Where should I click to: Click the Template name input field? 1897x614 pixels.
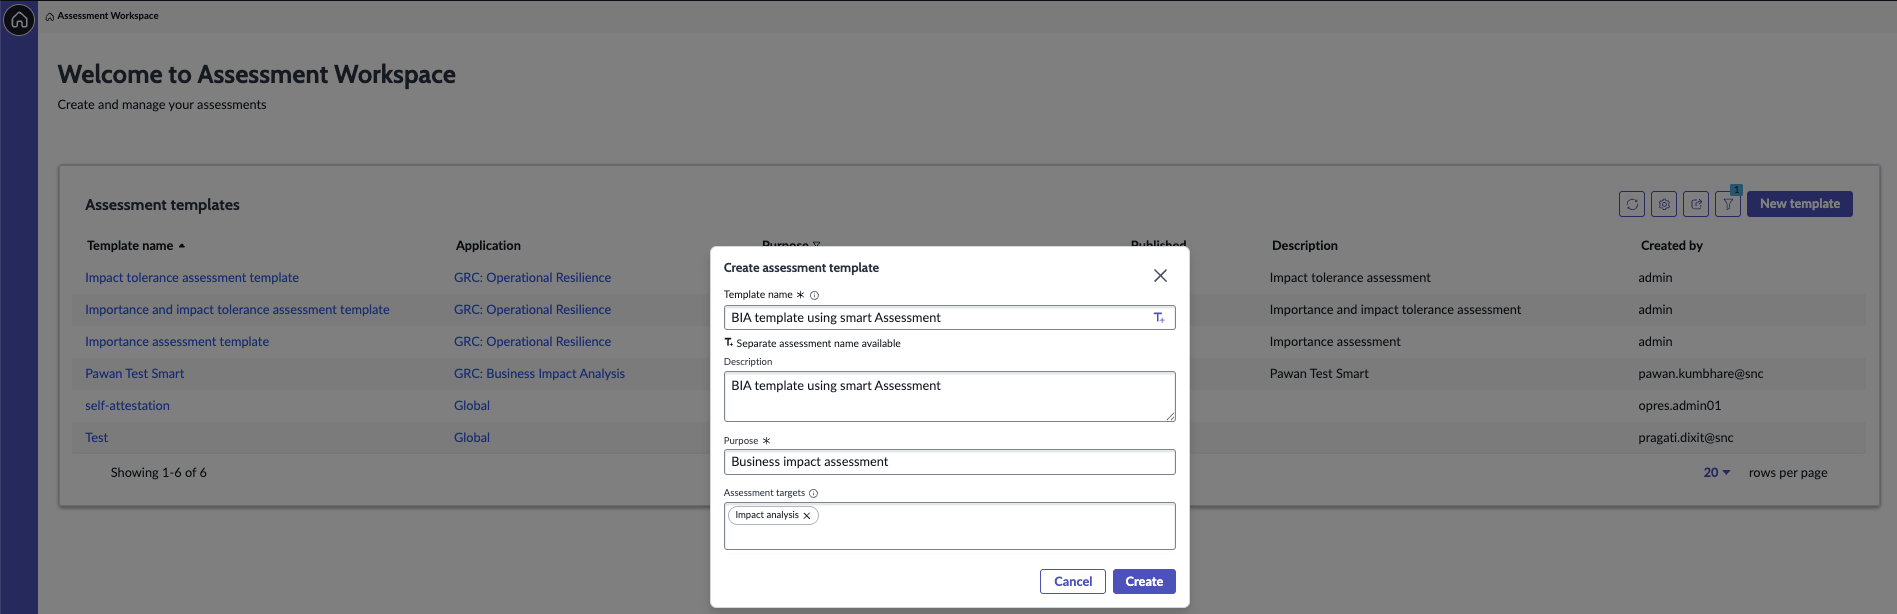coord(949,318)
